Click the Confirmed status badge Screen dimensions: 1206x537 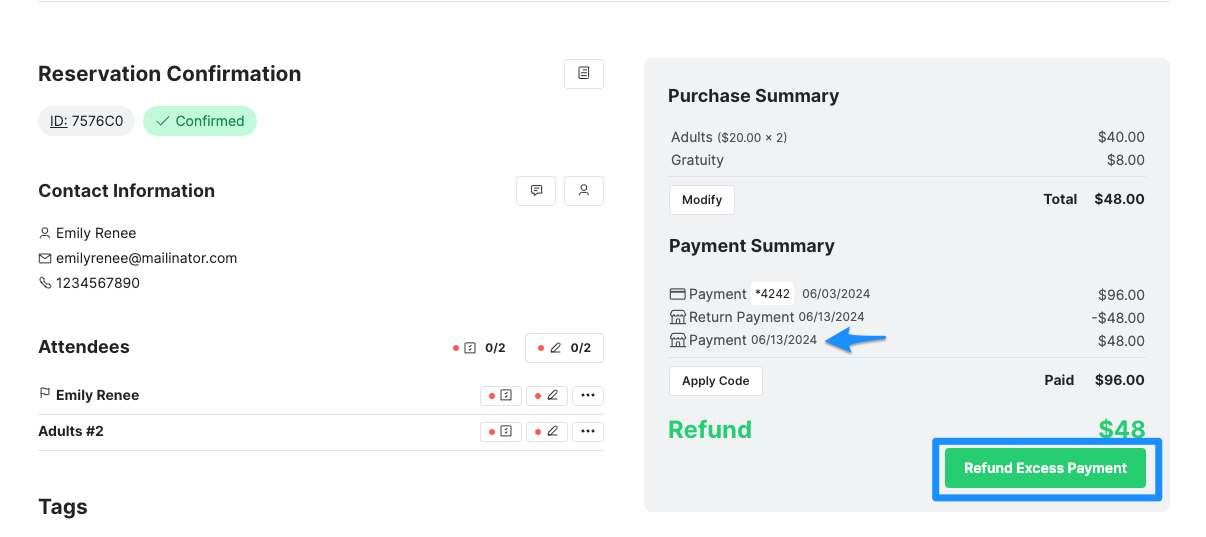(x=200, y=121)
